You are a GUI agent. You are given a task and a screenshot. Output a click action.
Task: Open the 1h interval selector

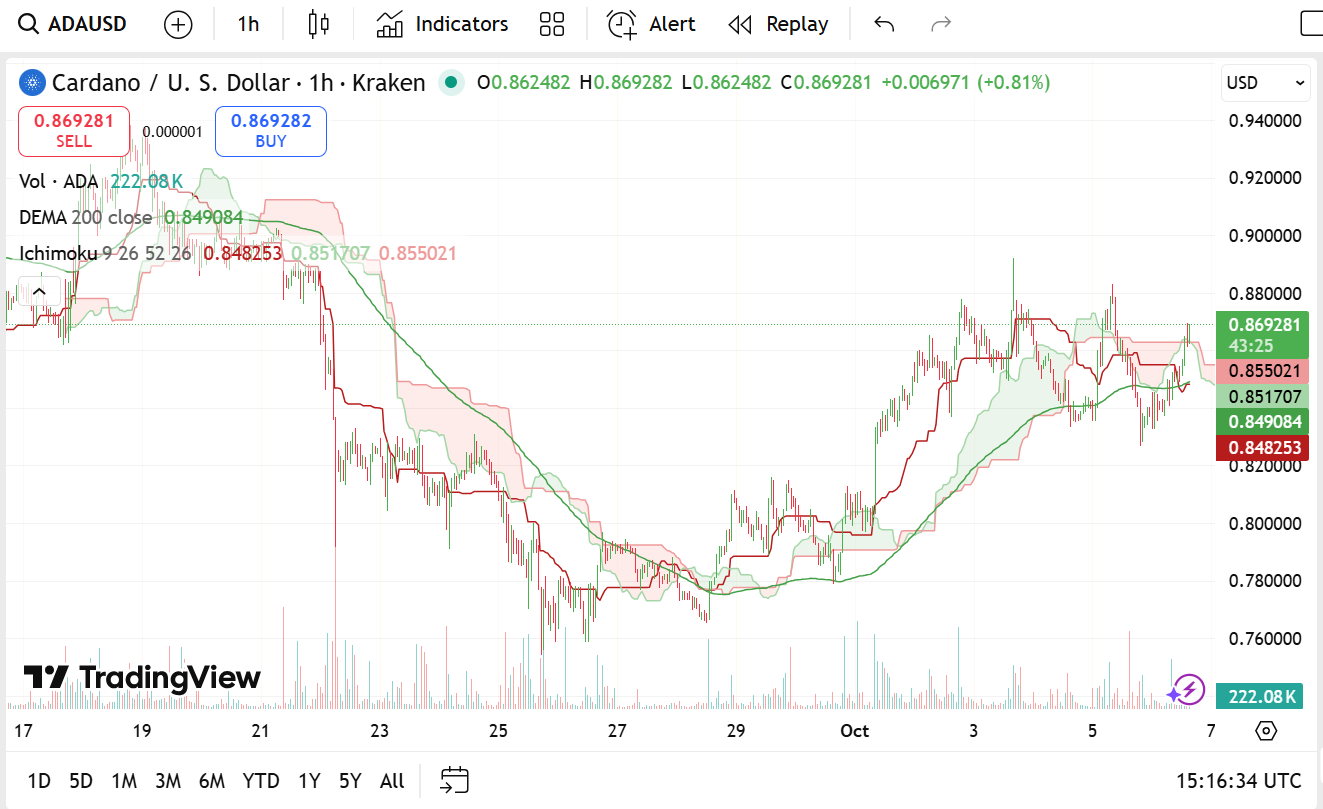248,24
